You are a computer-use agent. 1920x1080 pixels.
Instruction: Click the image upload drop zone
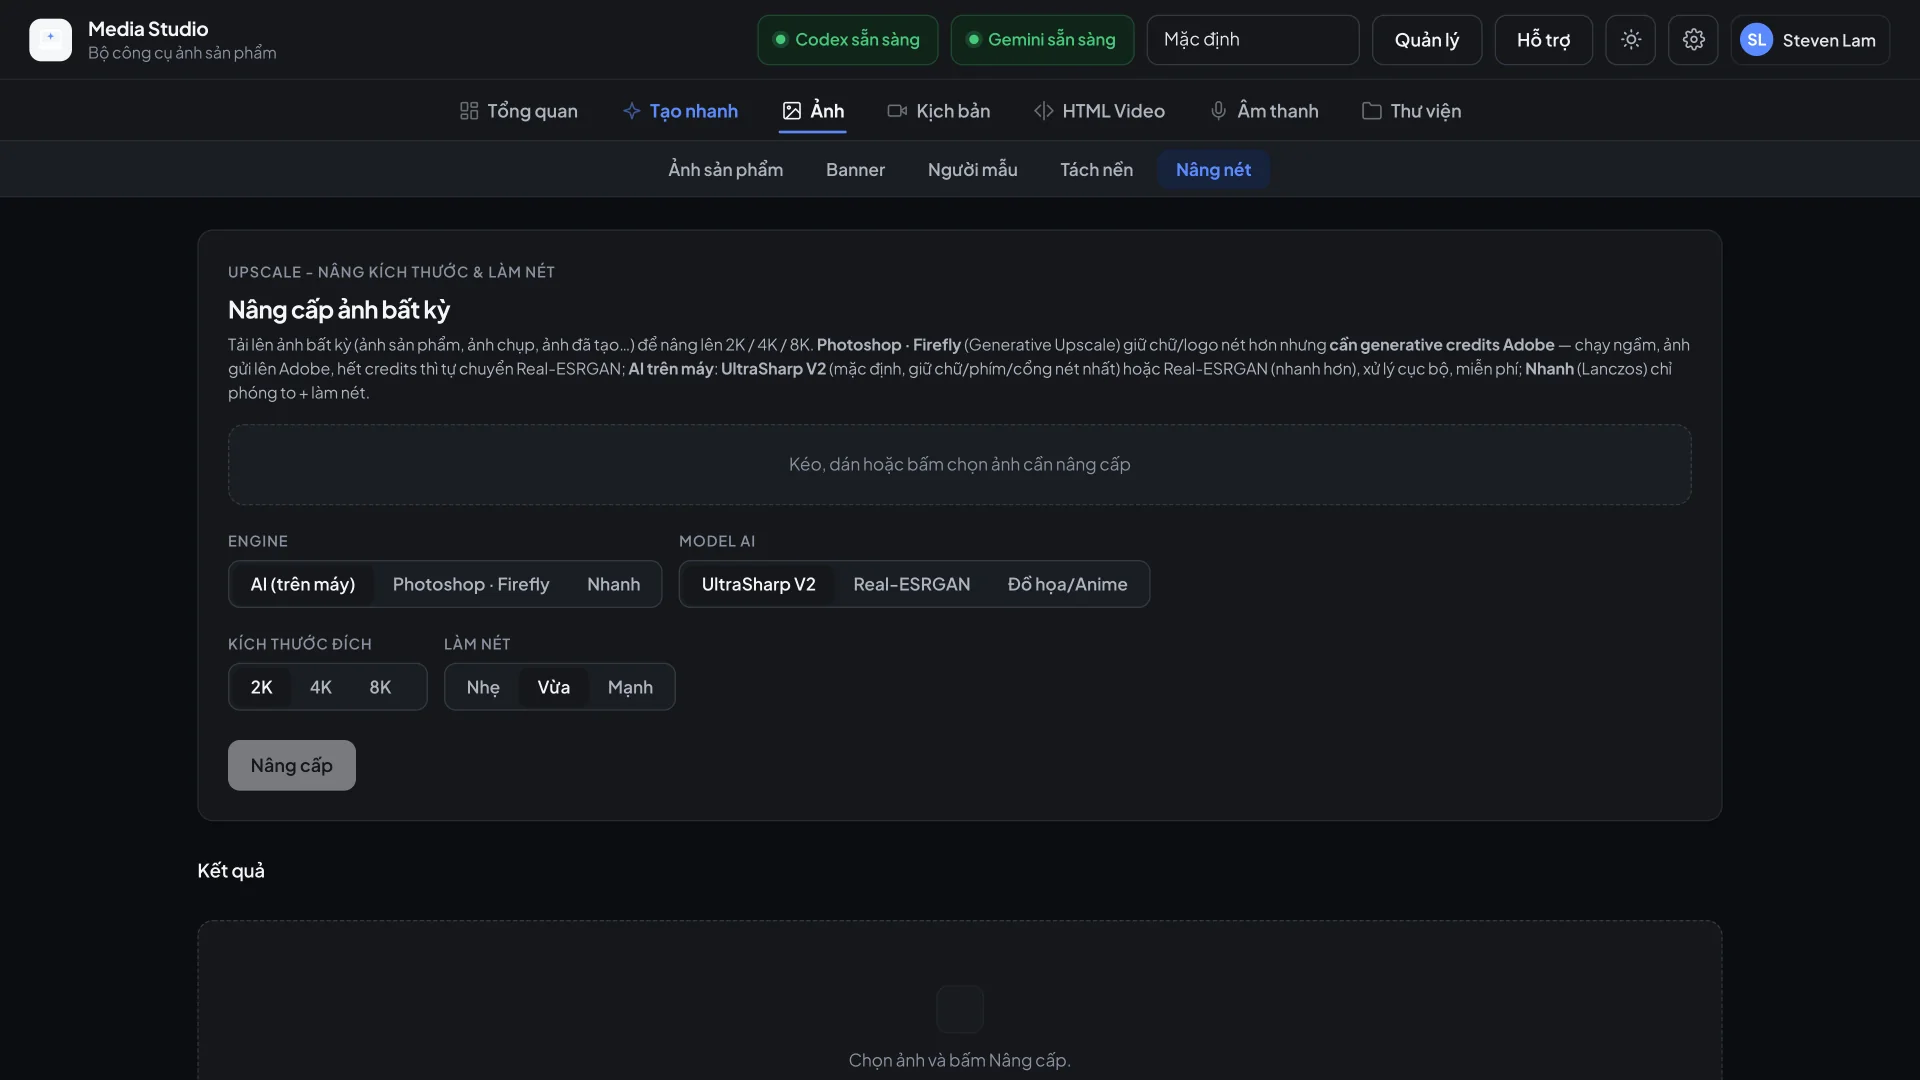click(959, 465)
